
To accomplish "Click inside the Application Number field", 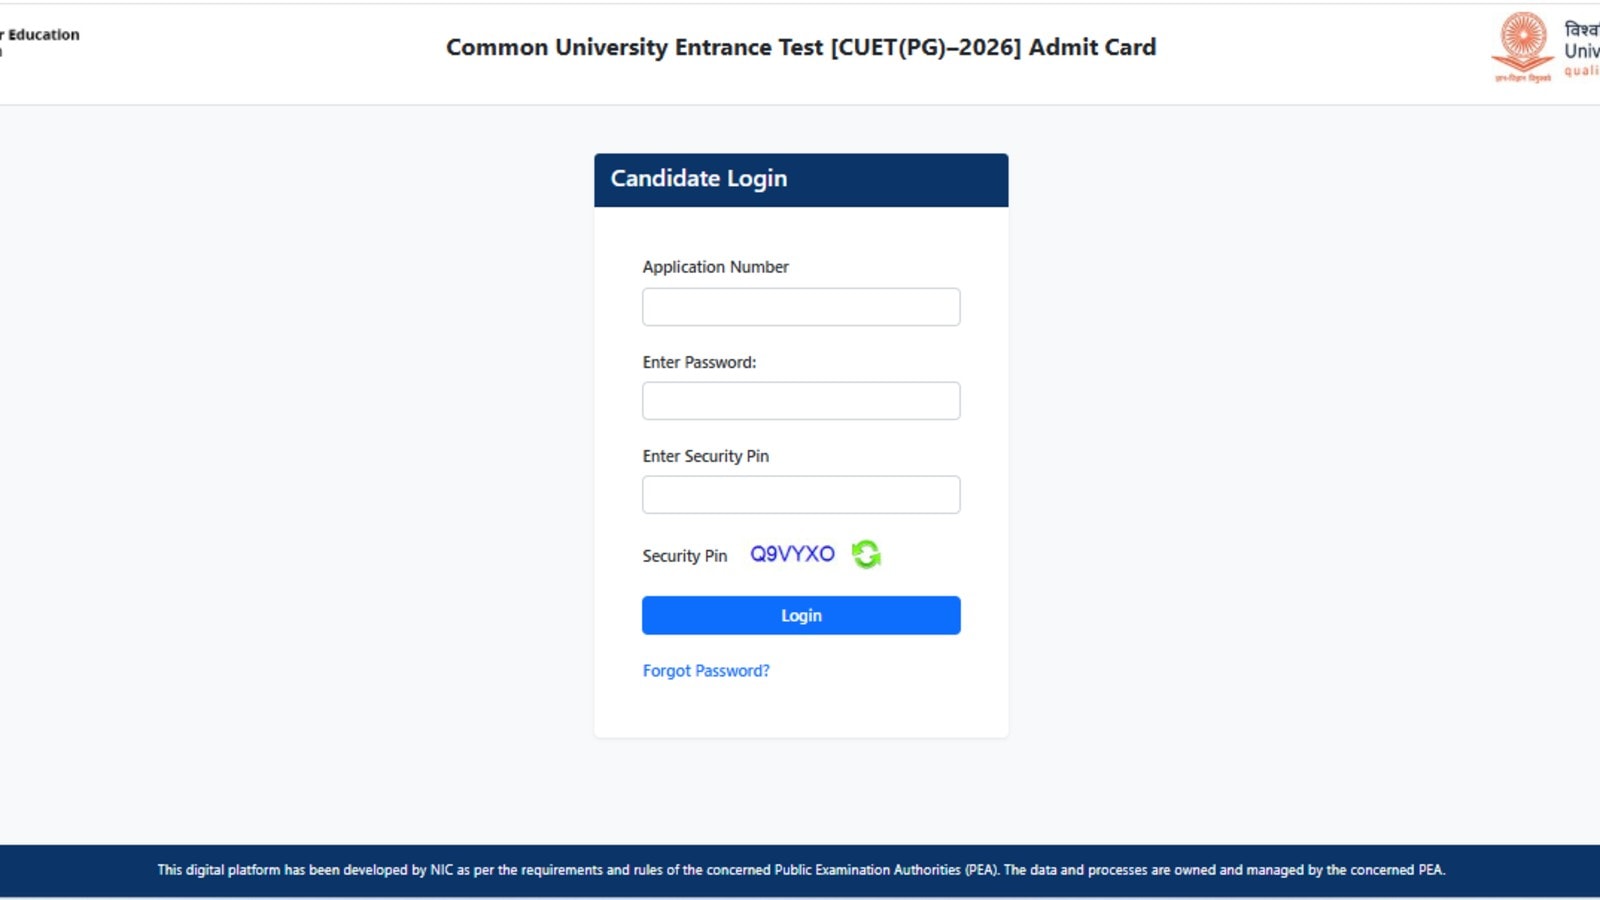I will pos(800,306).
